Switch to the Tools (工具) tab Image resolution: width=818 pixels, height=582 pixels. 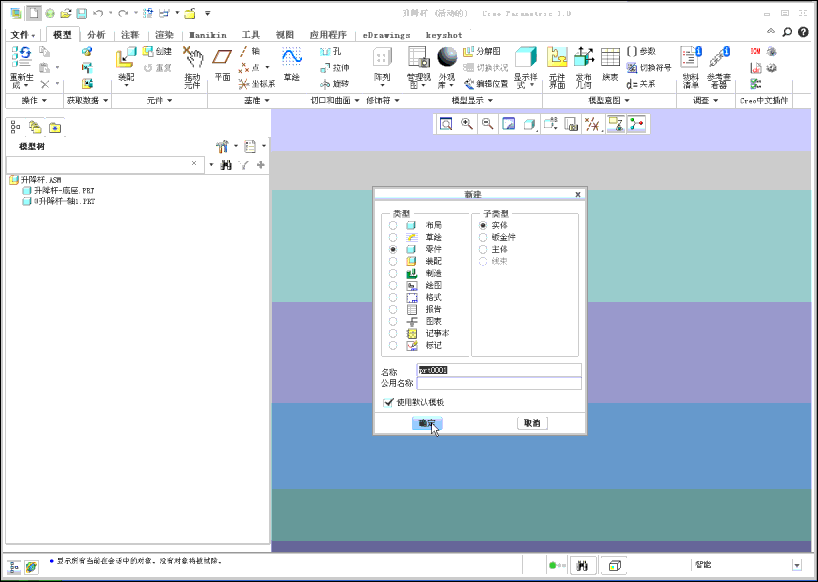(250, 35)
